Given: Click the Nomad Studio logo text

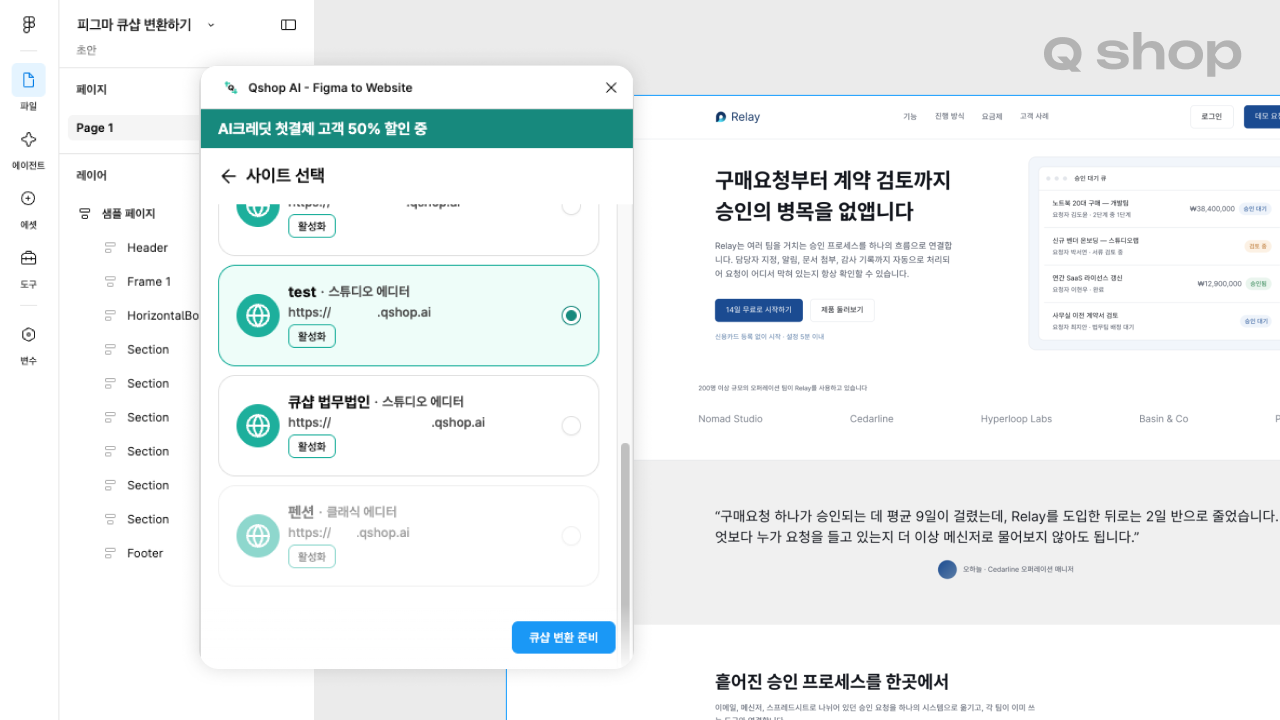Looking at the screenshot, I should [730, 419].
